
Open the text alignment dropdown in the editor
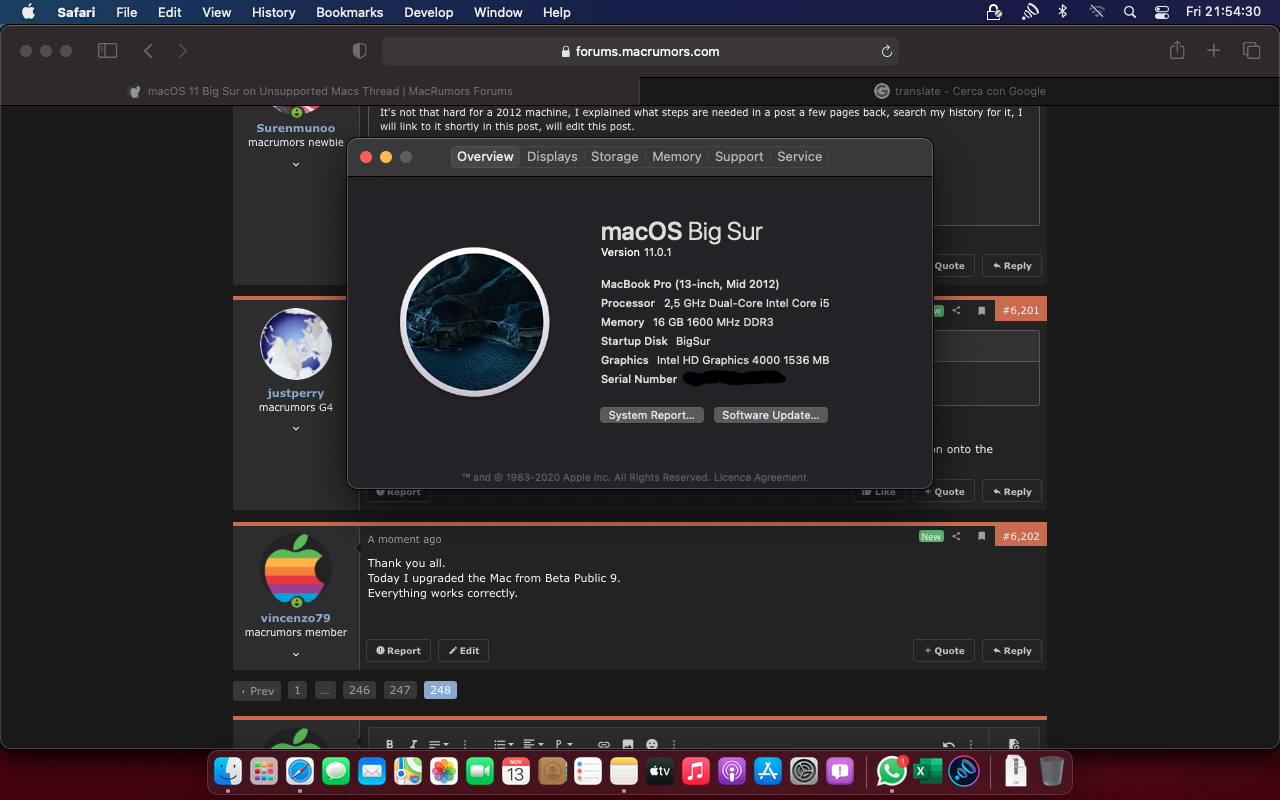[x=533, y=744]
